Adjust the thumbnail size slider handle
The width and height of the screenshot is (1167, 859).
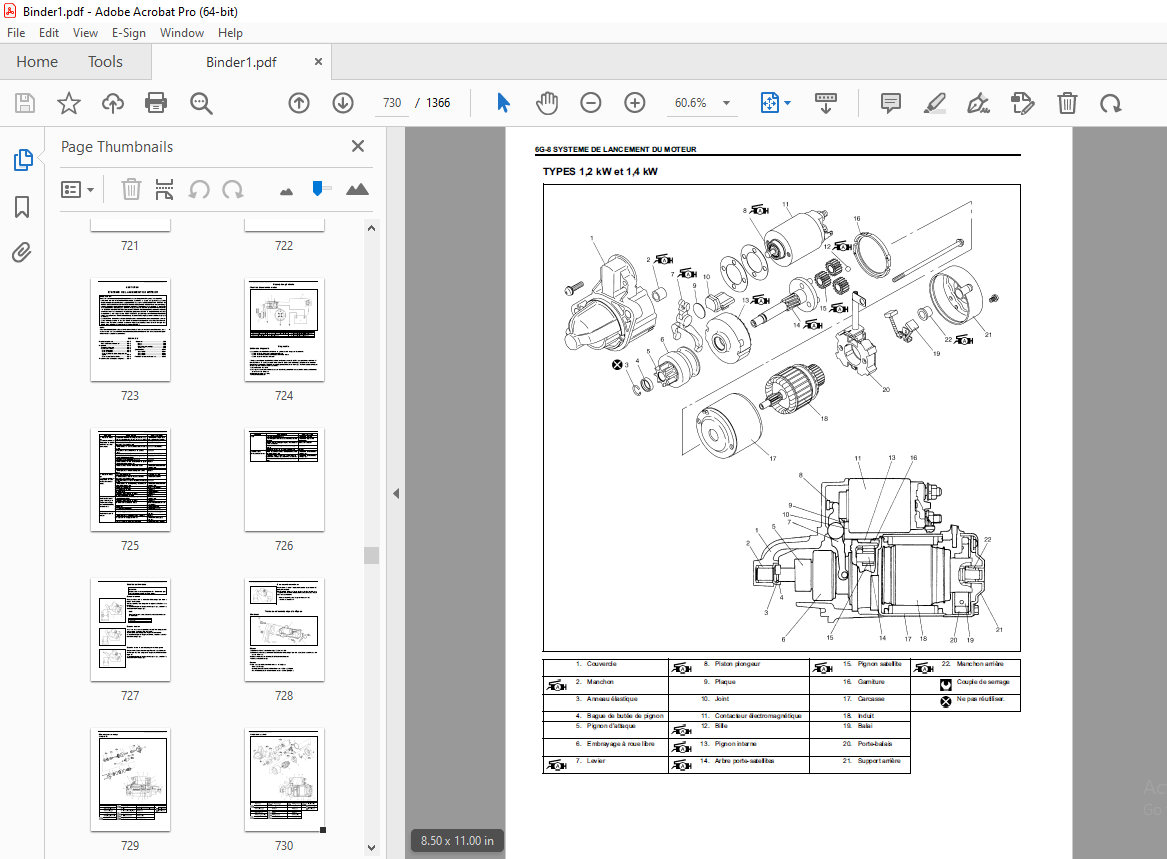[x=318, y=188]
